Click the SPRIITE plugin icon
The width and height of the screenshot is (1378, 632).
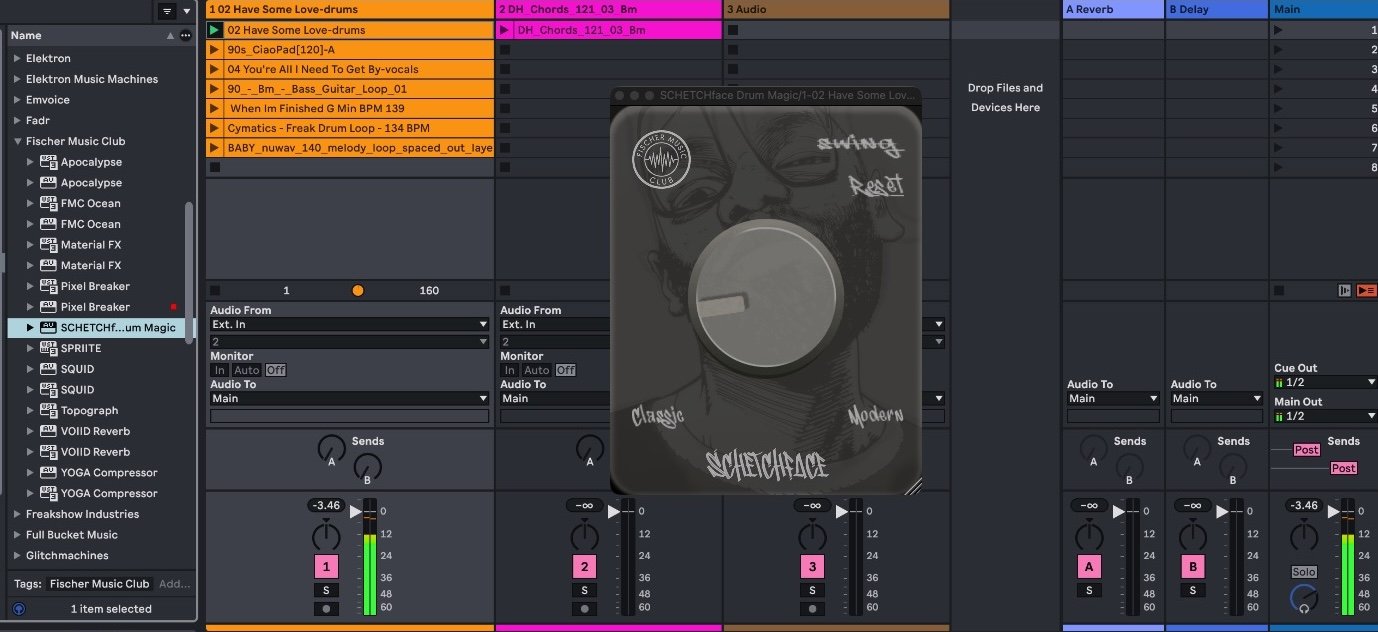point(48,348)
